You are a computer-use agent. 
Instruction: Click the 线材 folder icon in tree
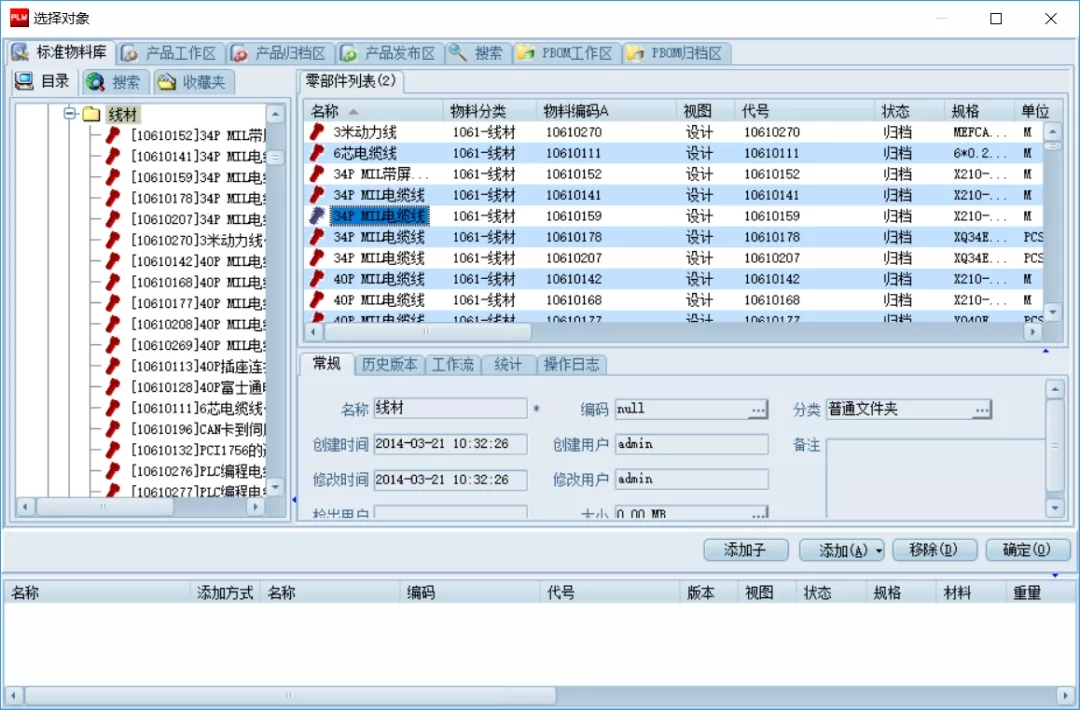92,114
